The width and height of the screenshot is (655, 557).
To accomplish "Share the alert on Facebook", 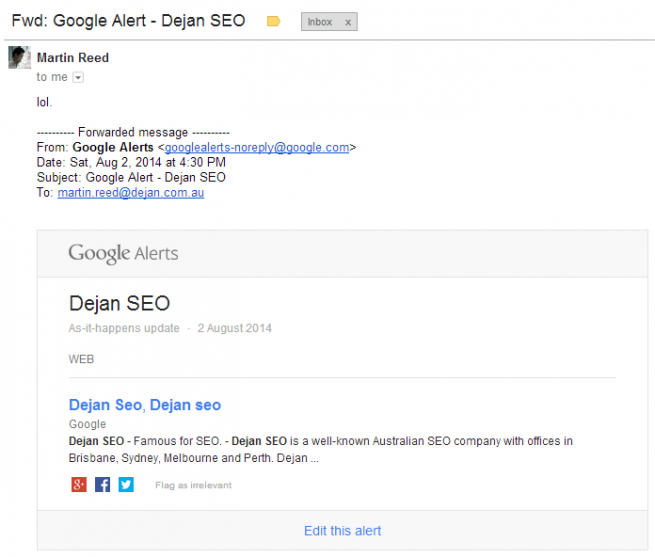I will pos(102,485).
